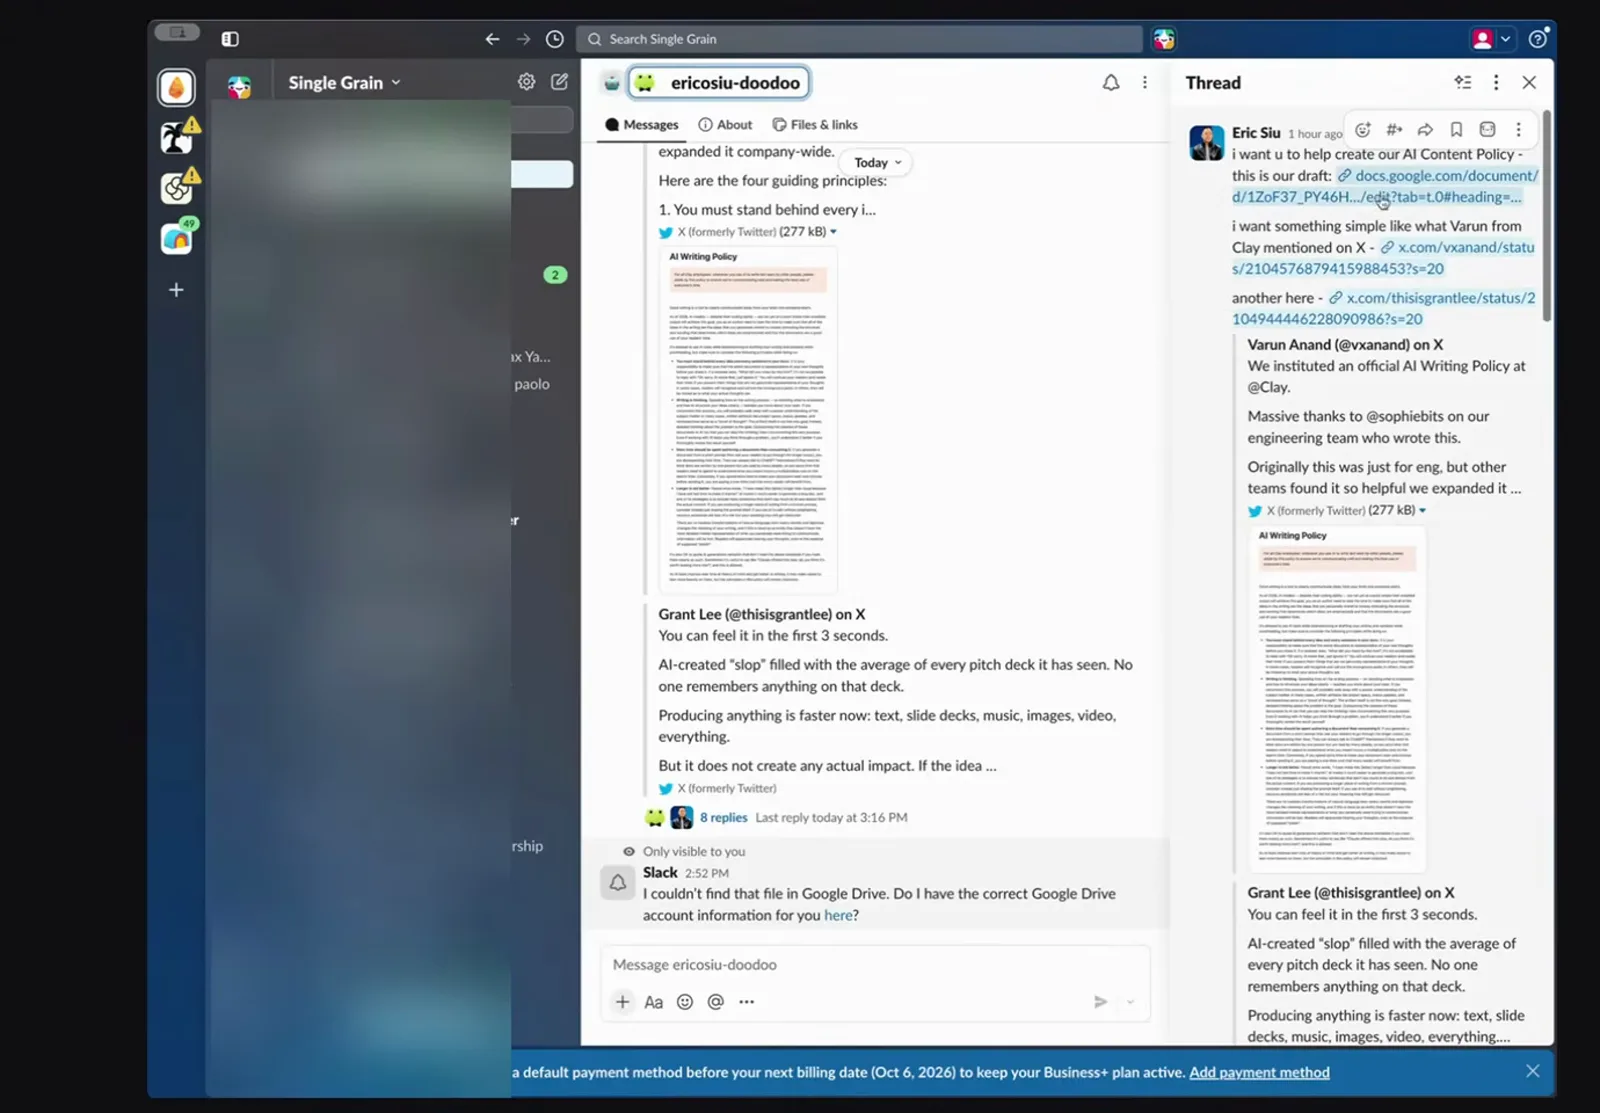Open the x.com/vxanand status link
This screenshot has height=1113, width=1600.
1383,258
